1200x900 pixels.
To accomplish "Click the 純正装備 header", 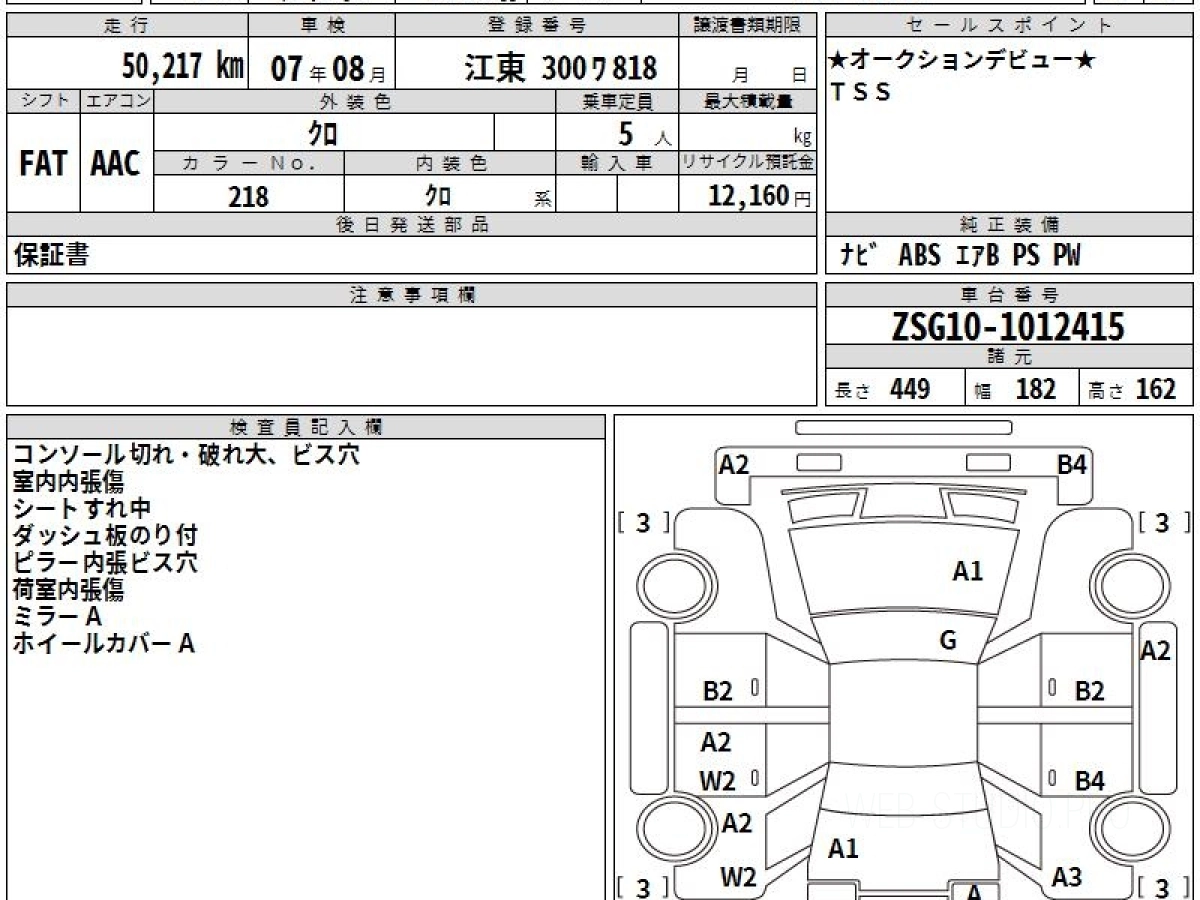I will (1009, 225).
